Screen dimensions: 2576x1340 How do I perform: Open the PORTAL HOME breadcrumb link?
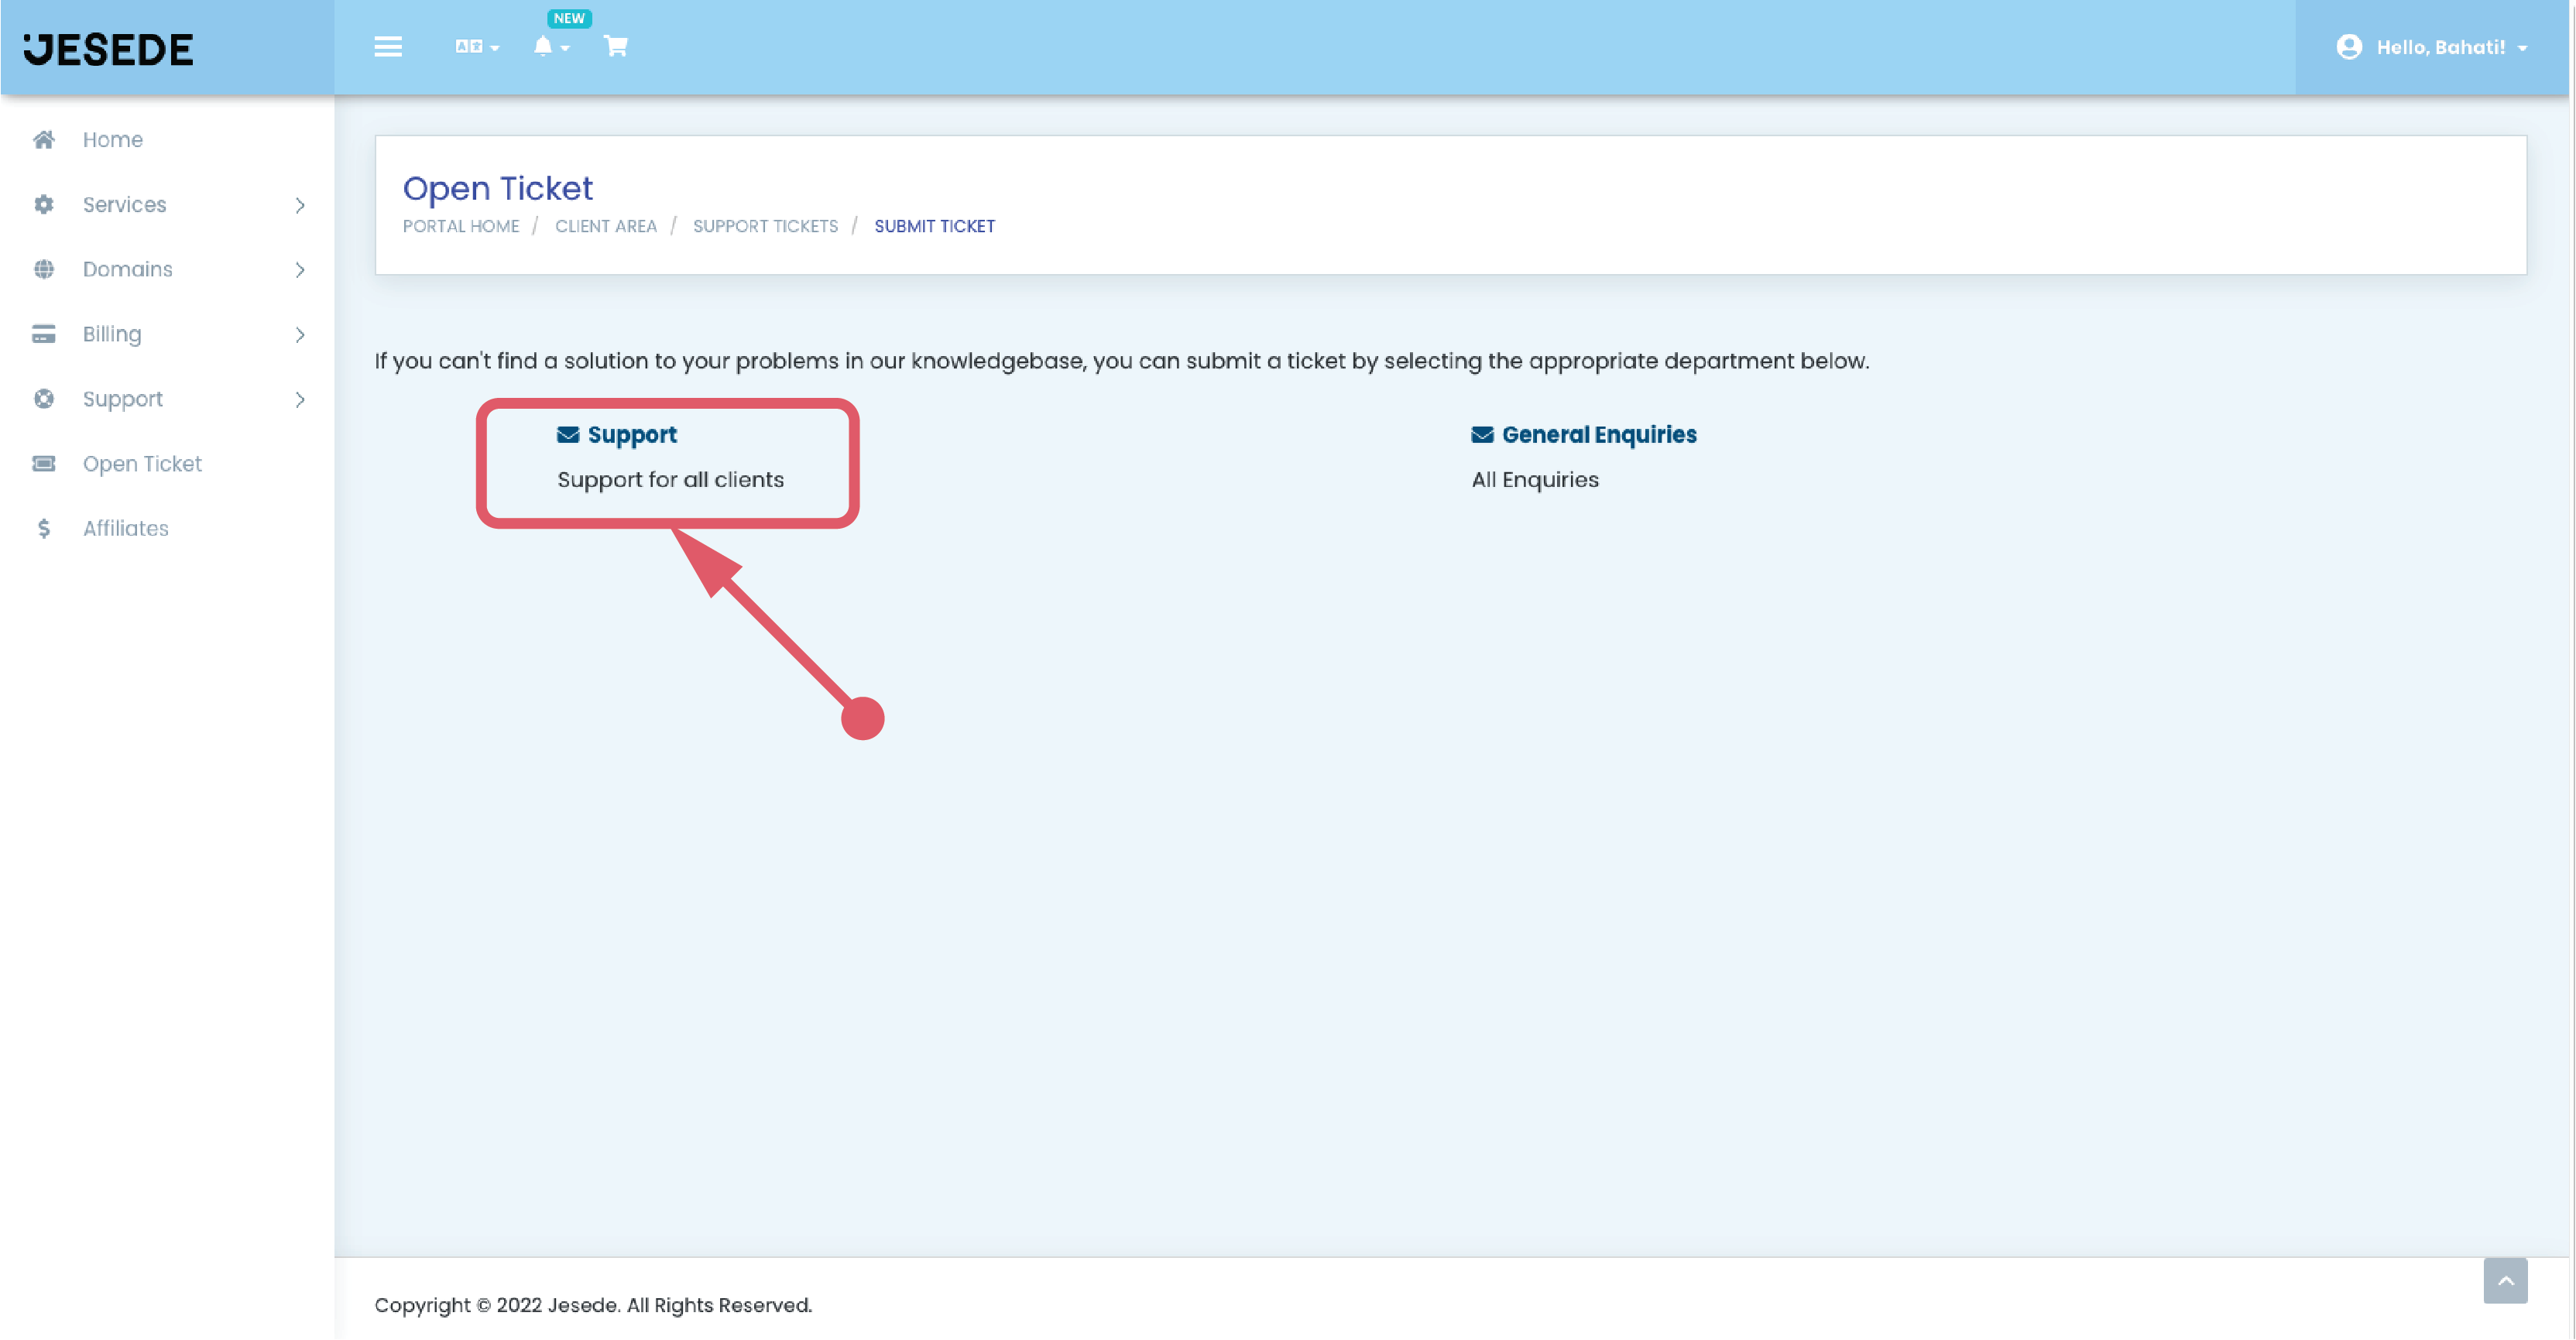pos(461,226)
